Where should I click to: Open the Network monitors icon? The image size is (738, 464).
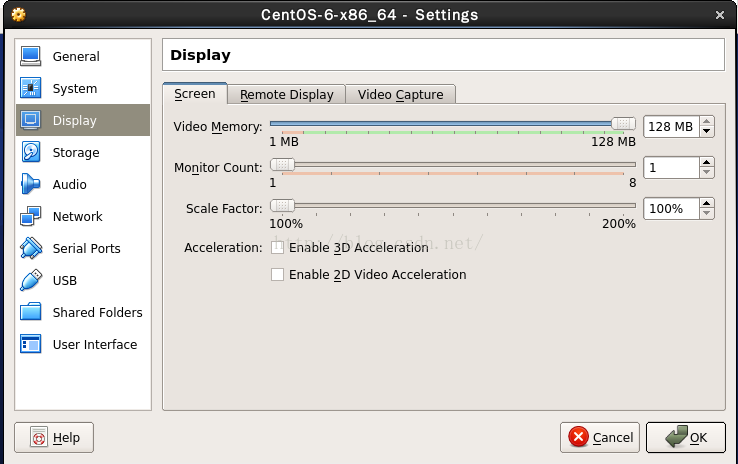[31, 216]
